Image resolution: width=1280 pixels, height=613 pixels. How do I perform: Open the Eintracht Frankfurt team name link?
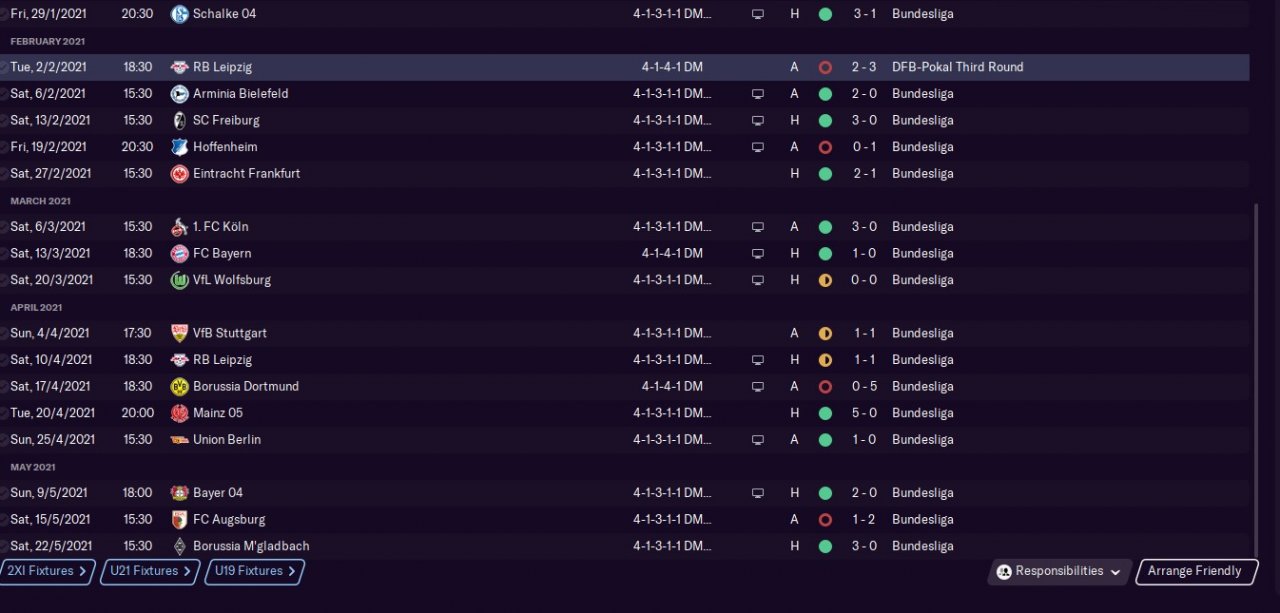(x=246, y=174)
